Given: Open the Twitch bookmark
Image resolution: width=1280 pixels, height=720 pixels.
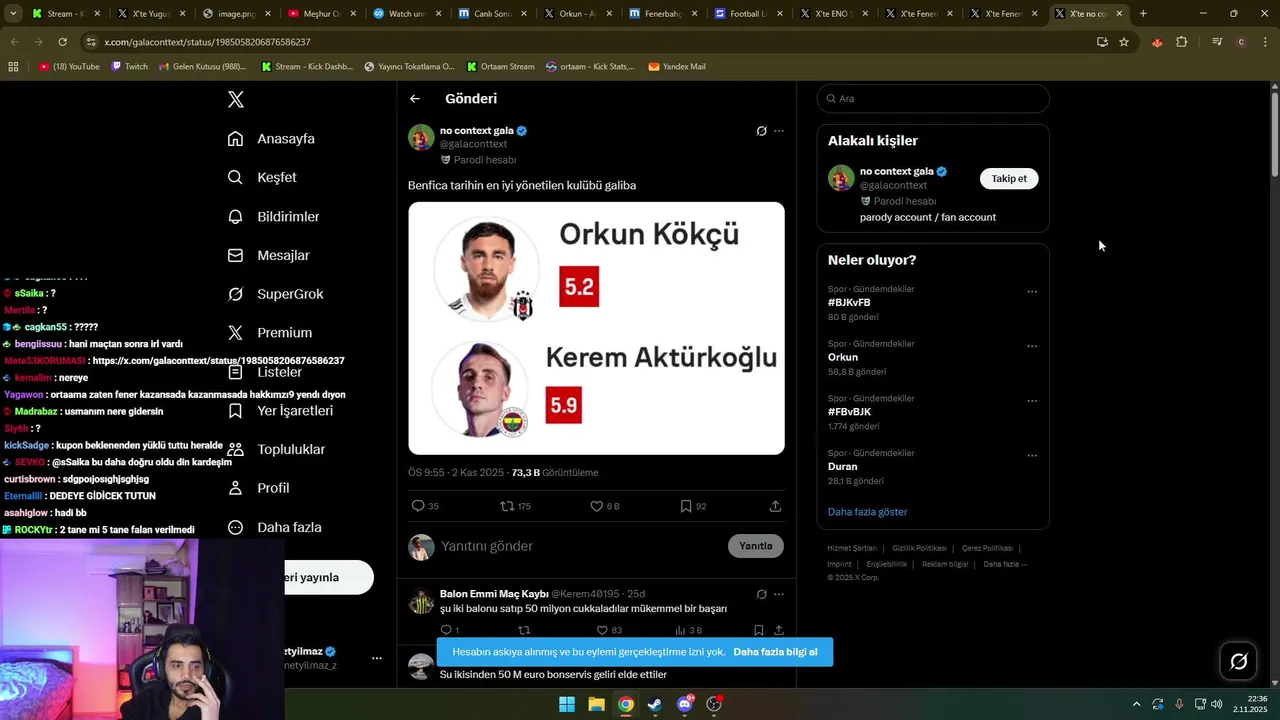Looking at the screenshot, I should pos(129,66).
